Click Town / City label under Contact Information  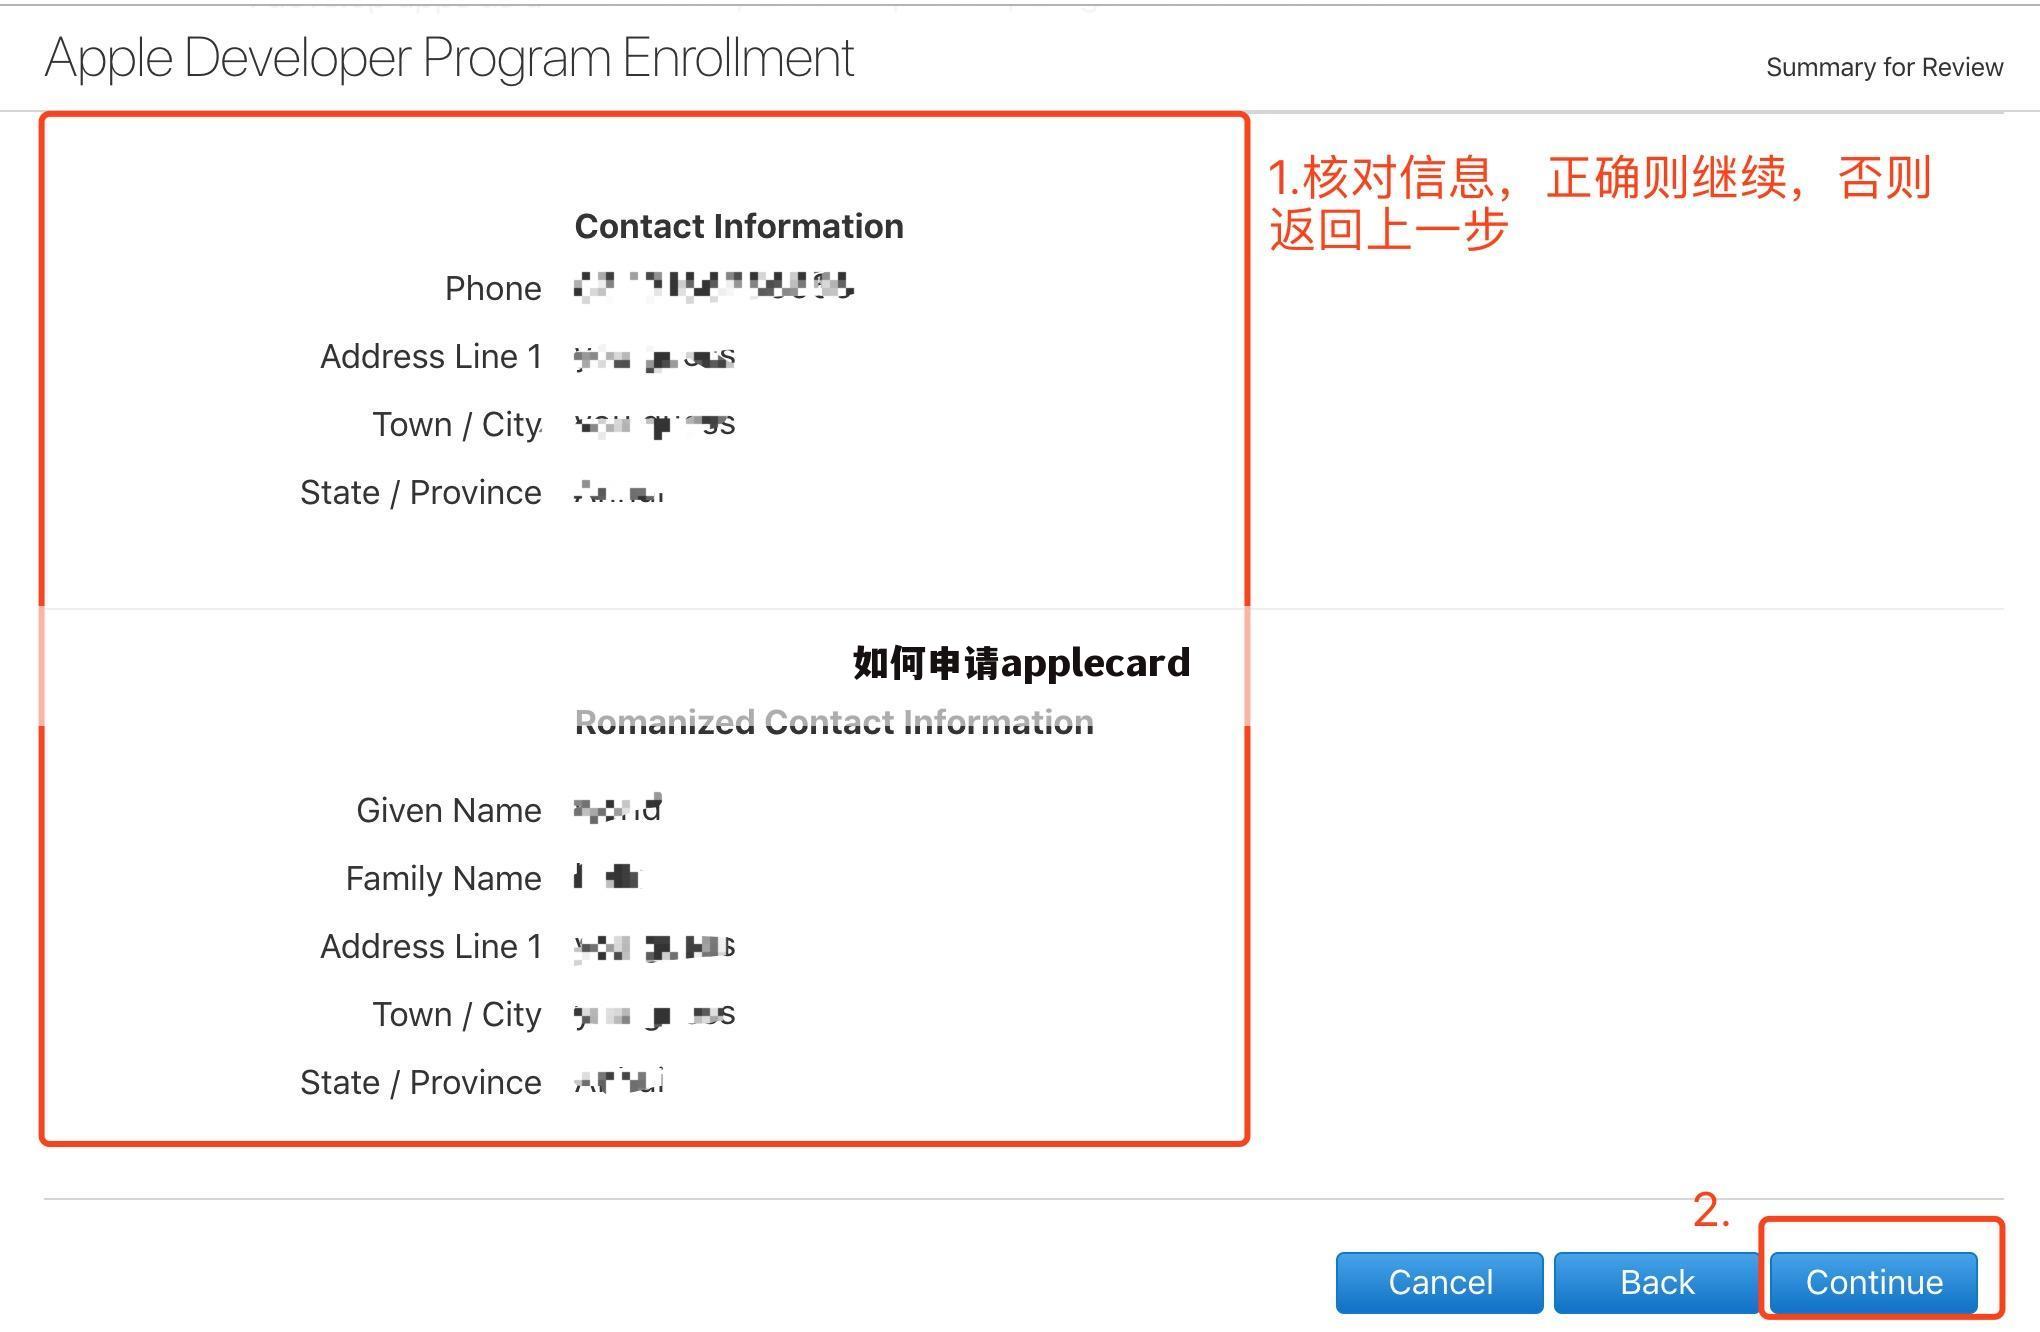click(x=457, y=424)
